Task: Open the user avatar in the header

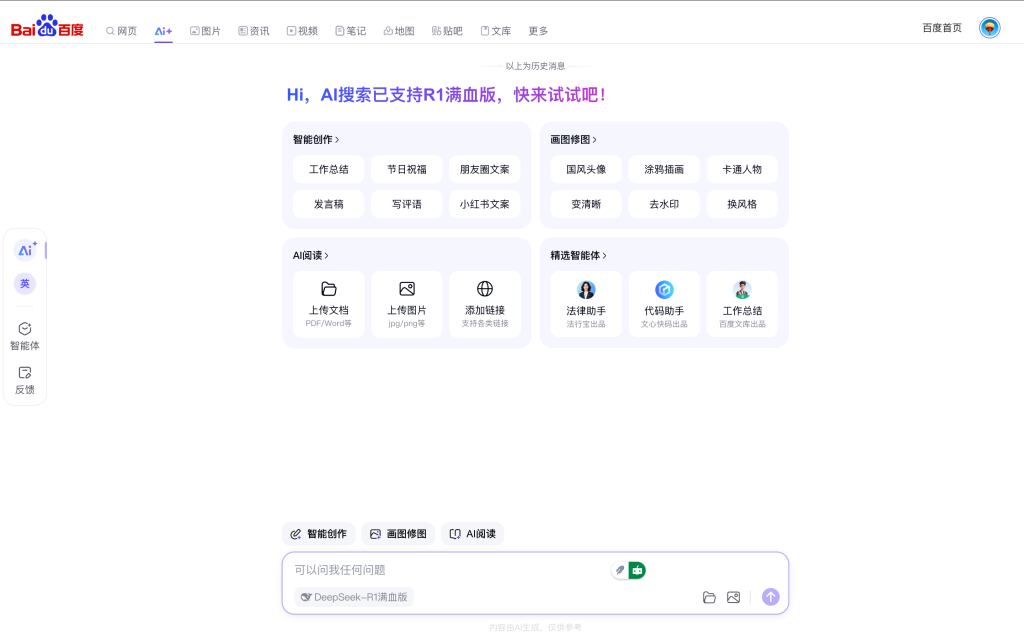Action: point(989,27)
